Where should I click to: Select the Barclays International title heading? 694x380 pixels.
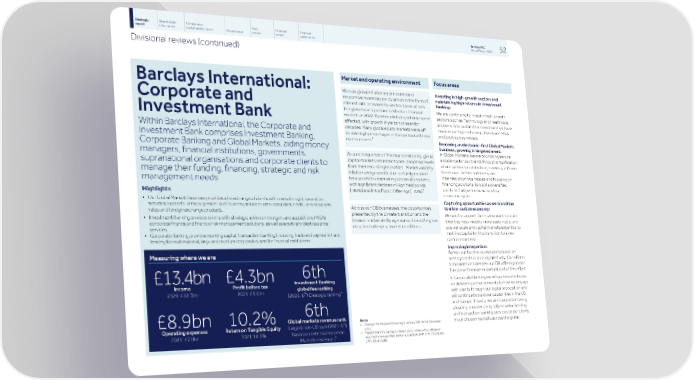click(x=223, y=90)
